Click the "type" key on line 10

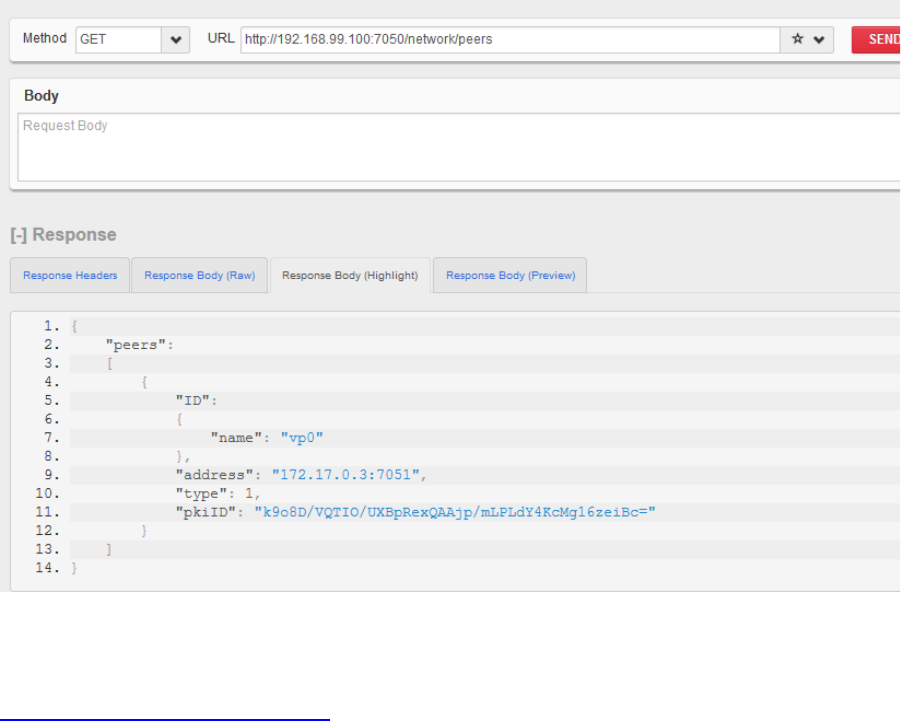tap(201, 493)
